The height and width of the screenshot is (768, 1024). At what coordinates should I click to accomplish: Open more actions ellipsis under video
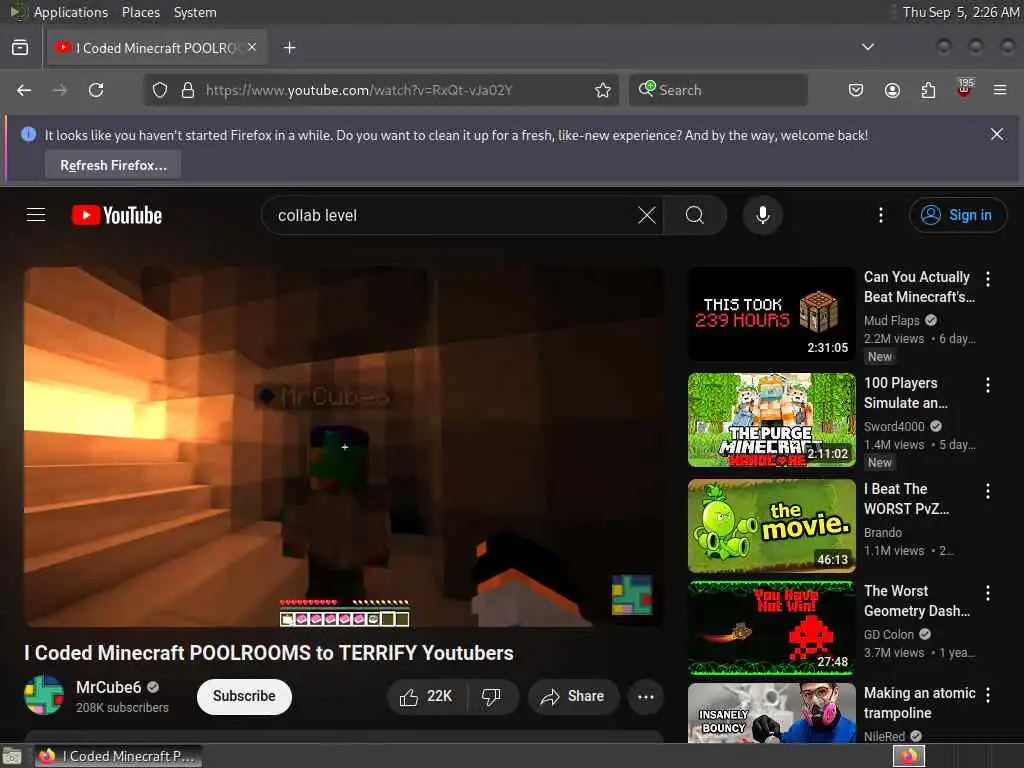coord(646,697)
